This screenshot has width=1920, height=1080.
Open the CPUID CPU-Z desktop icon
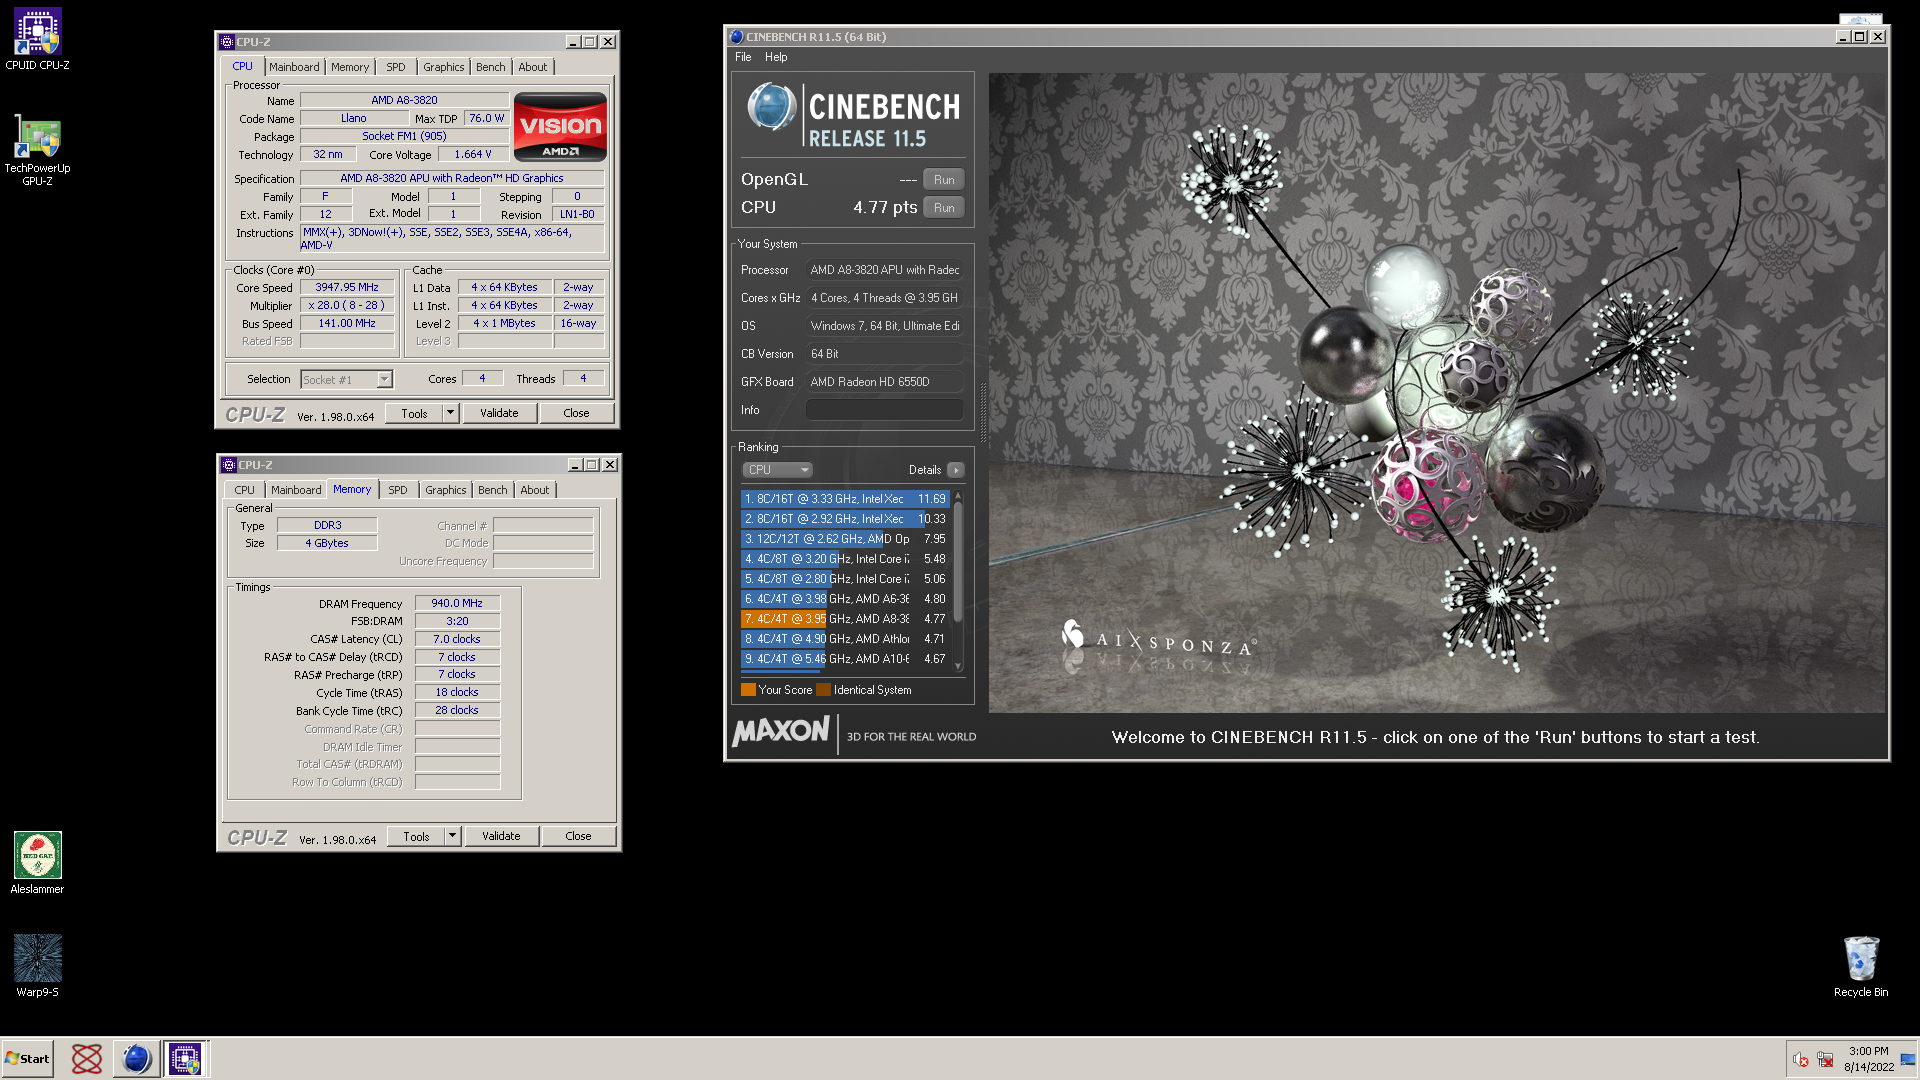(37, 39)
